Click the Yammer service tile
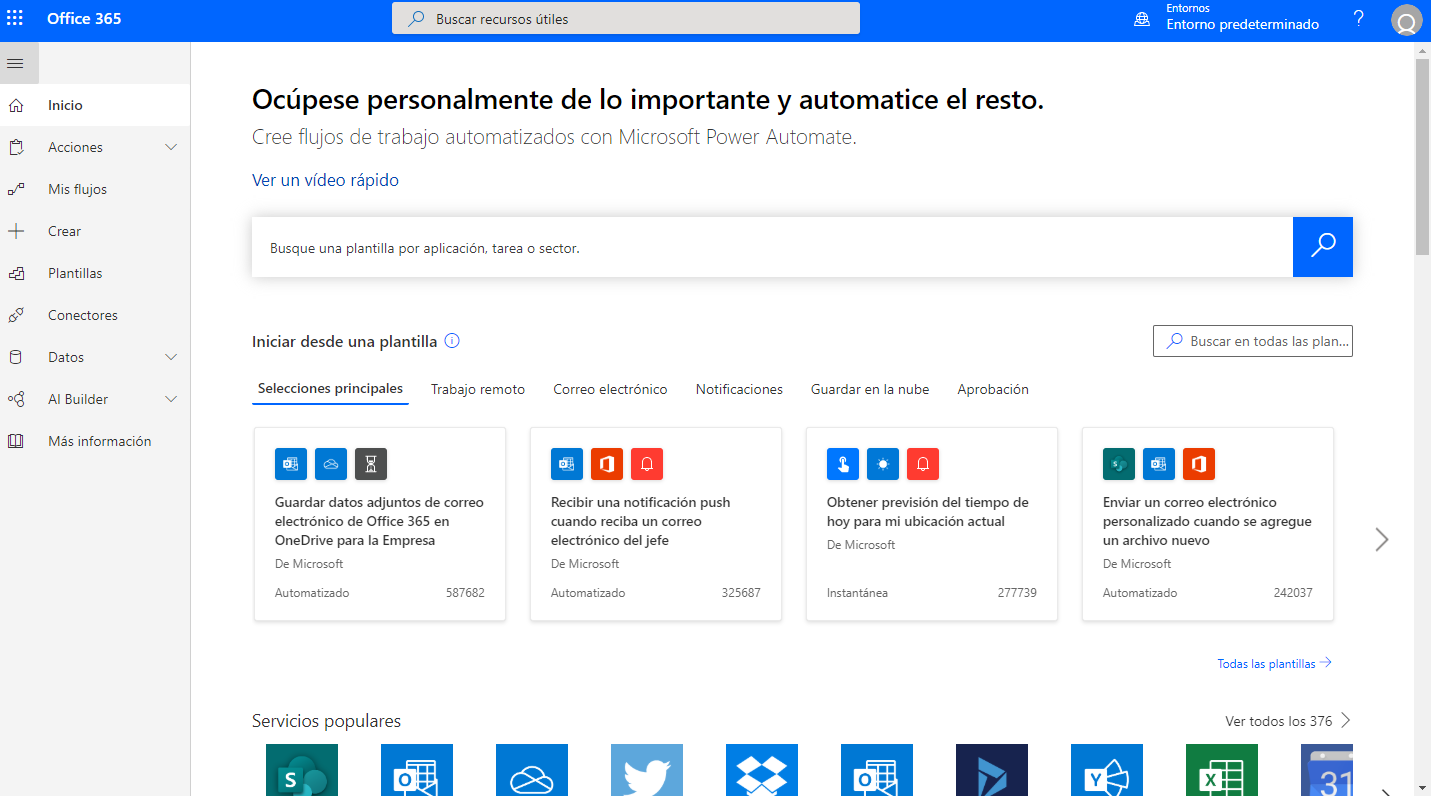Image resolution: width=1431 pixels, height=796 pixels. 1107,770
